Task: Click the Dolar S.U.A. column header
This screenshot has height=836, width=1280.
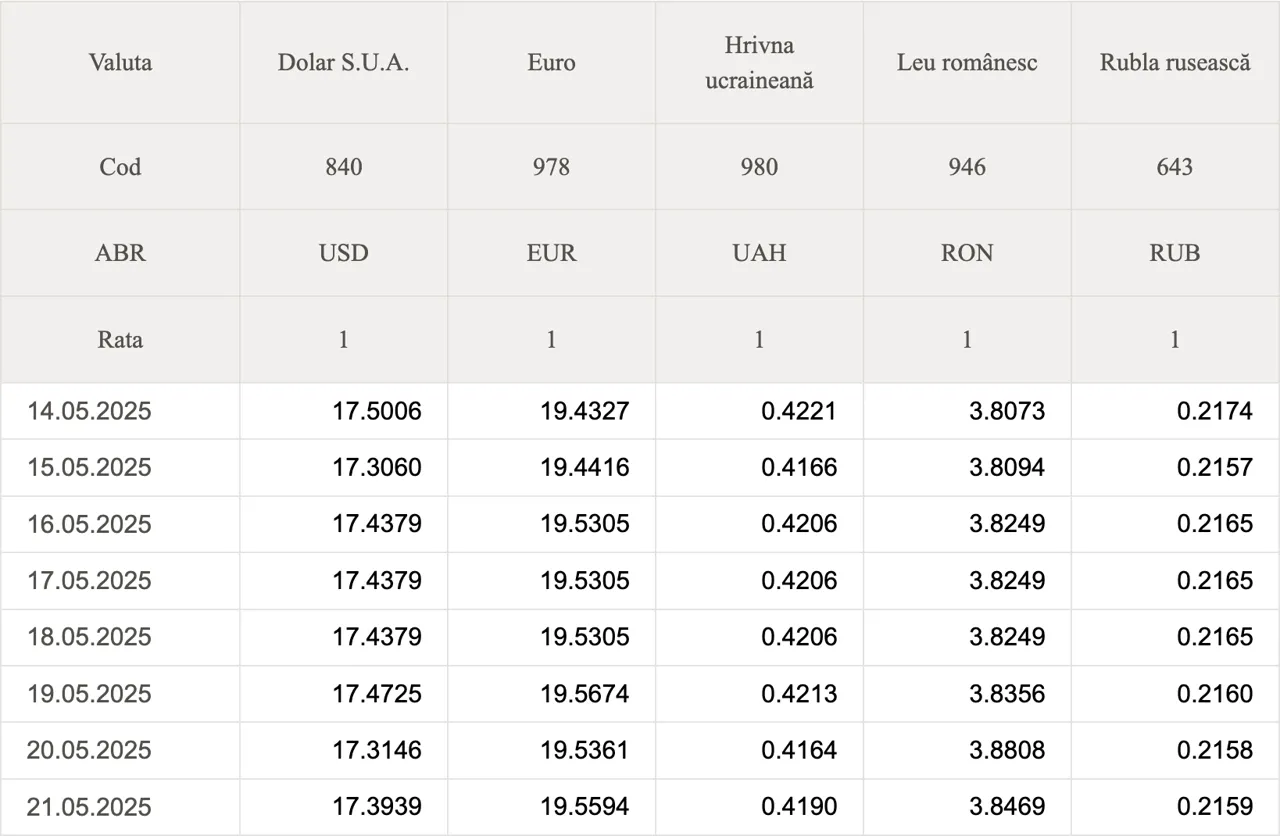Action: pos(343,62)
